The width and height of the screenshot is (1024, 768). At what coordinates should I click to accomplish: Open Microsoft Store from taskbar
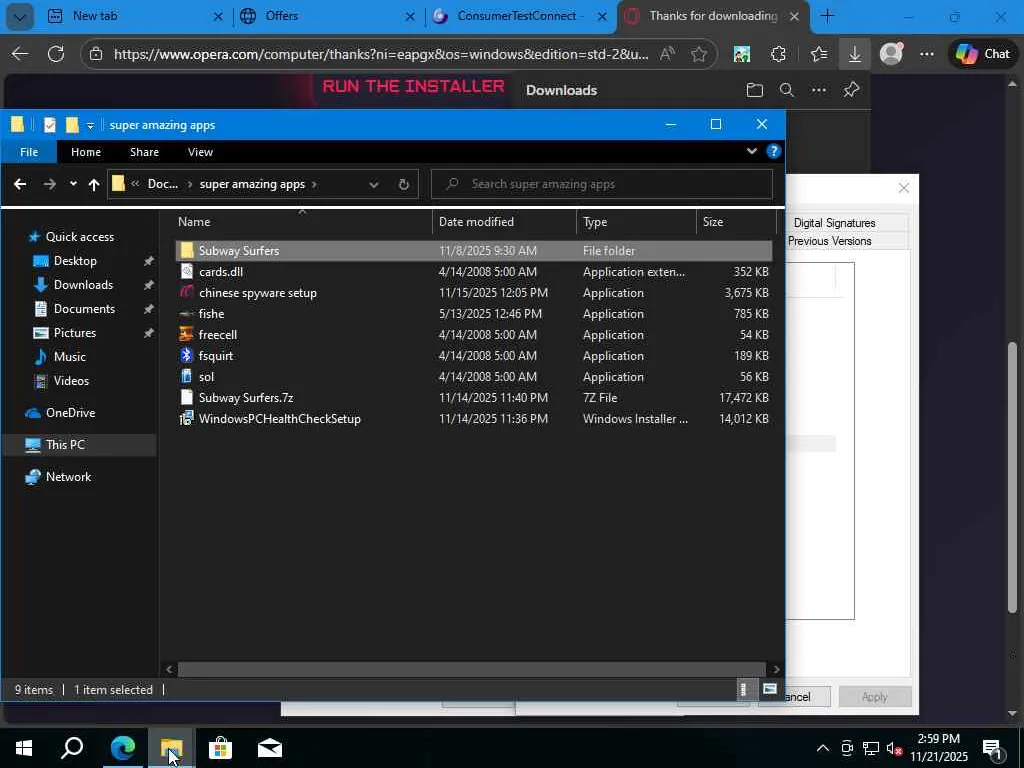221,748
